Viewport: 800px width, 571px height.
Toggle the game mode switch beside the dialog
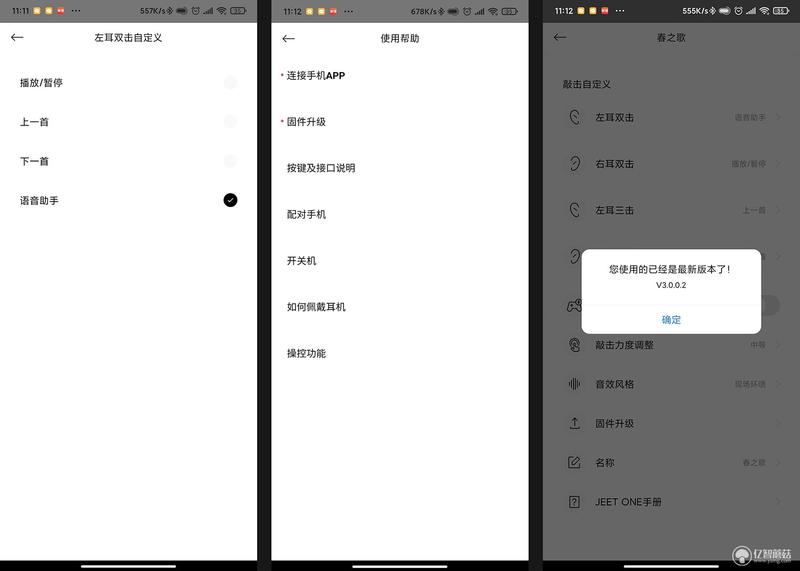pos(770,305)
